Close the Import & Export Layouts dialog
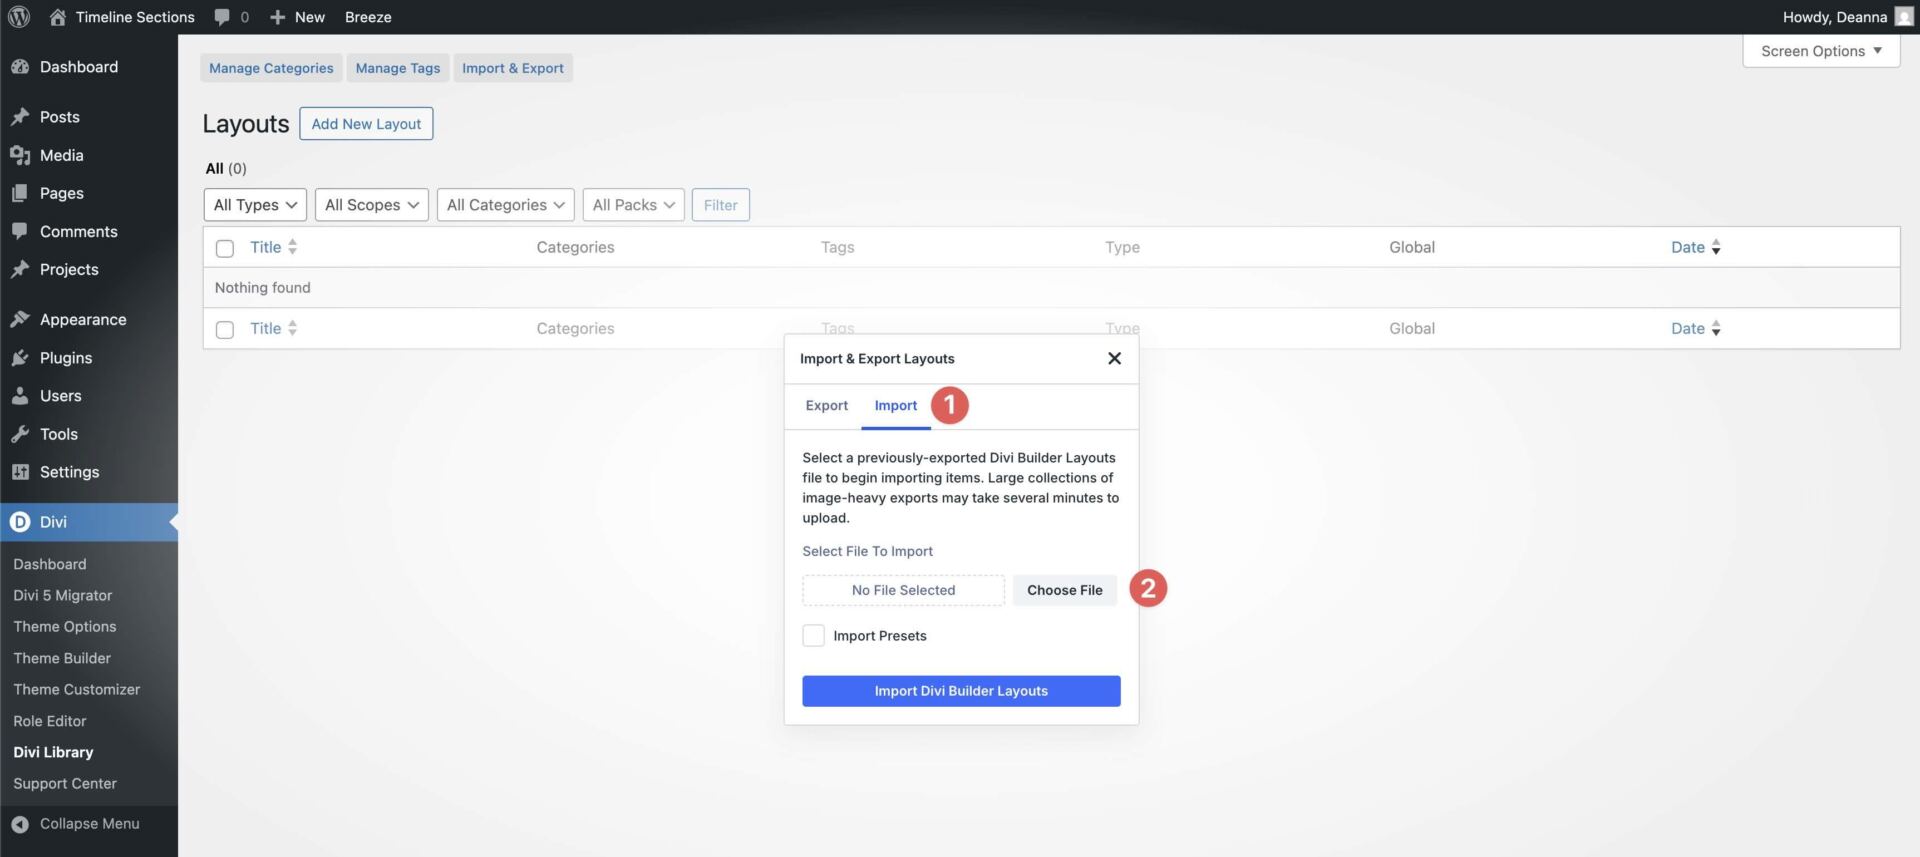The width and height of the screenshot is (1920, 857). pos(1114,358)
